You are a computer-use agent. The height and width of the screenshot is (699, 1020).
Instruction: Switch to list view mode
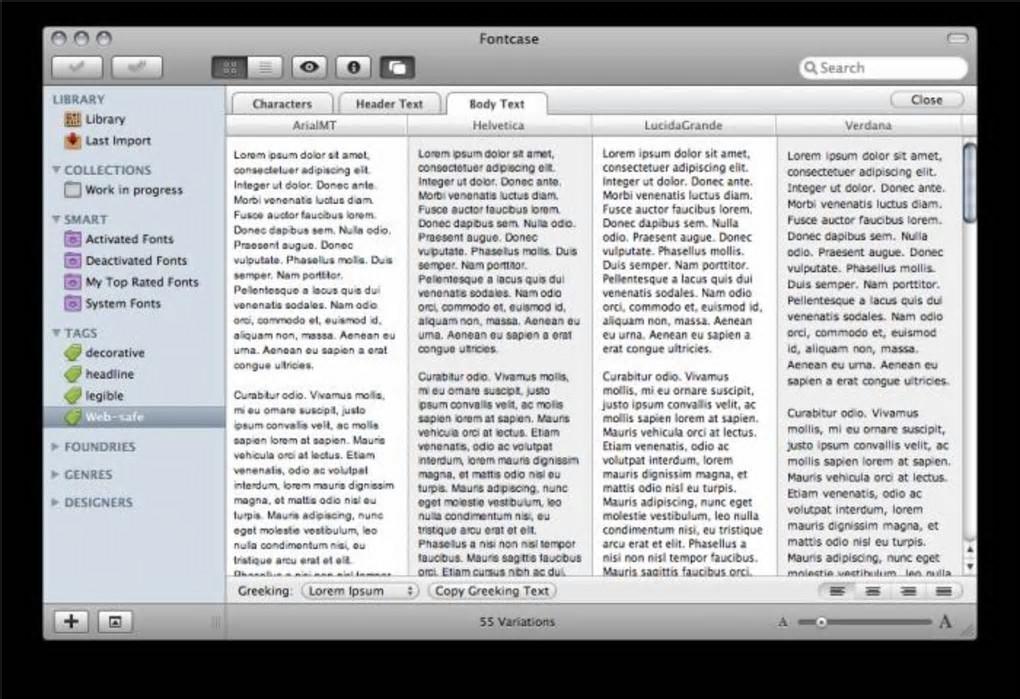tap(265, 67)
